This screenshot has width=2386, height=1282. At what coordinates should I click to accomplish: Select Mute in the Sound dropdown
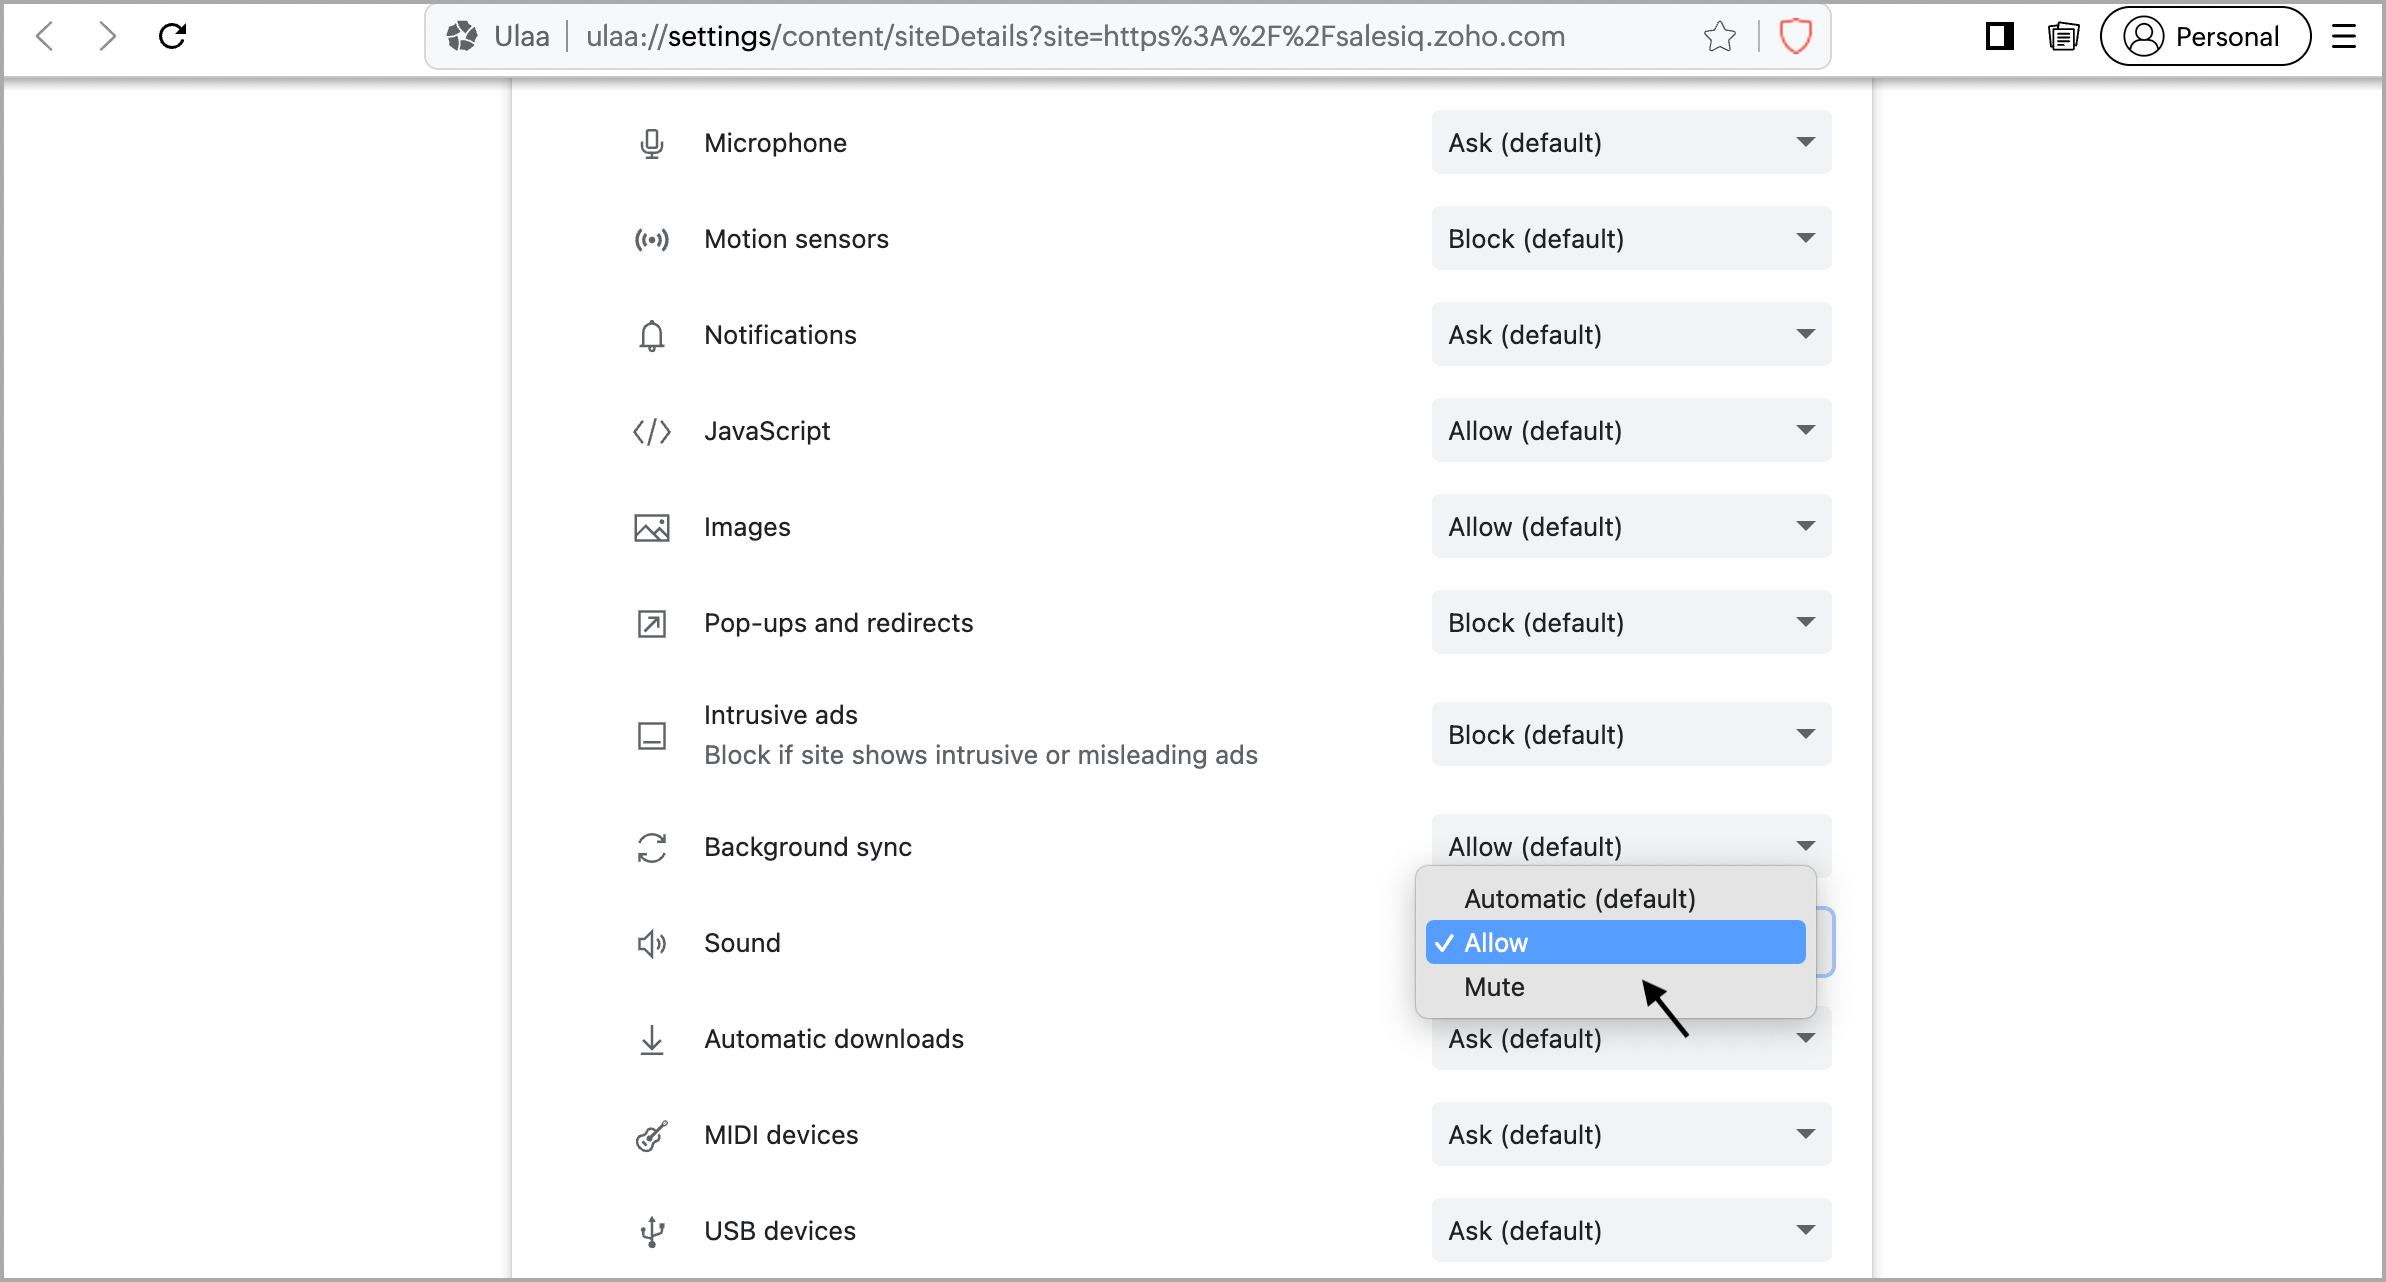[x=1495, y=987]
